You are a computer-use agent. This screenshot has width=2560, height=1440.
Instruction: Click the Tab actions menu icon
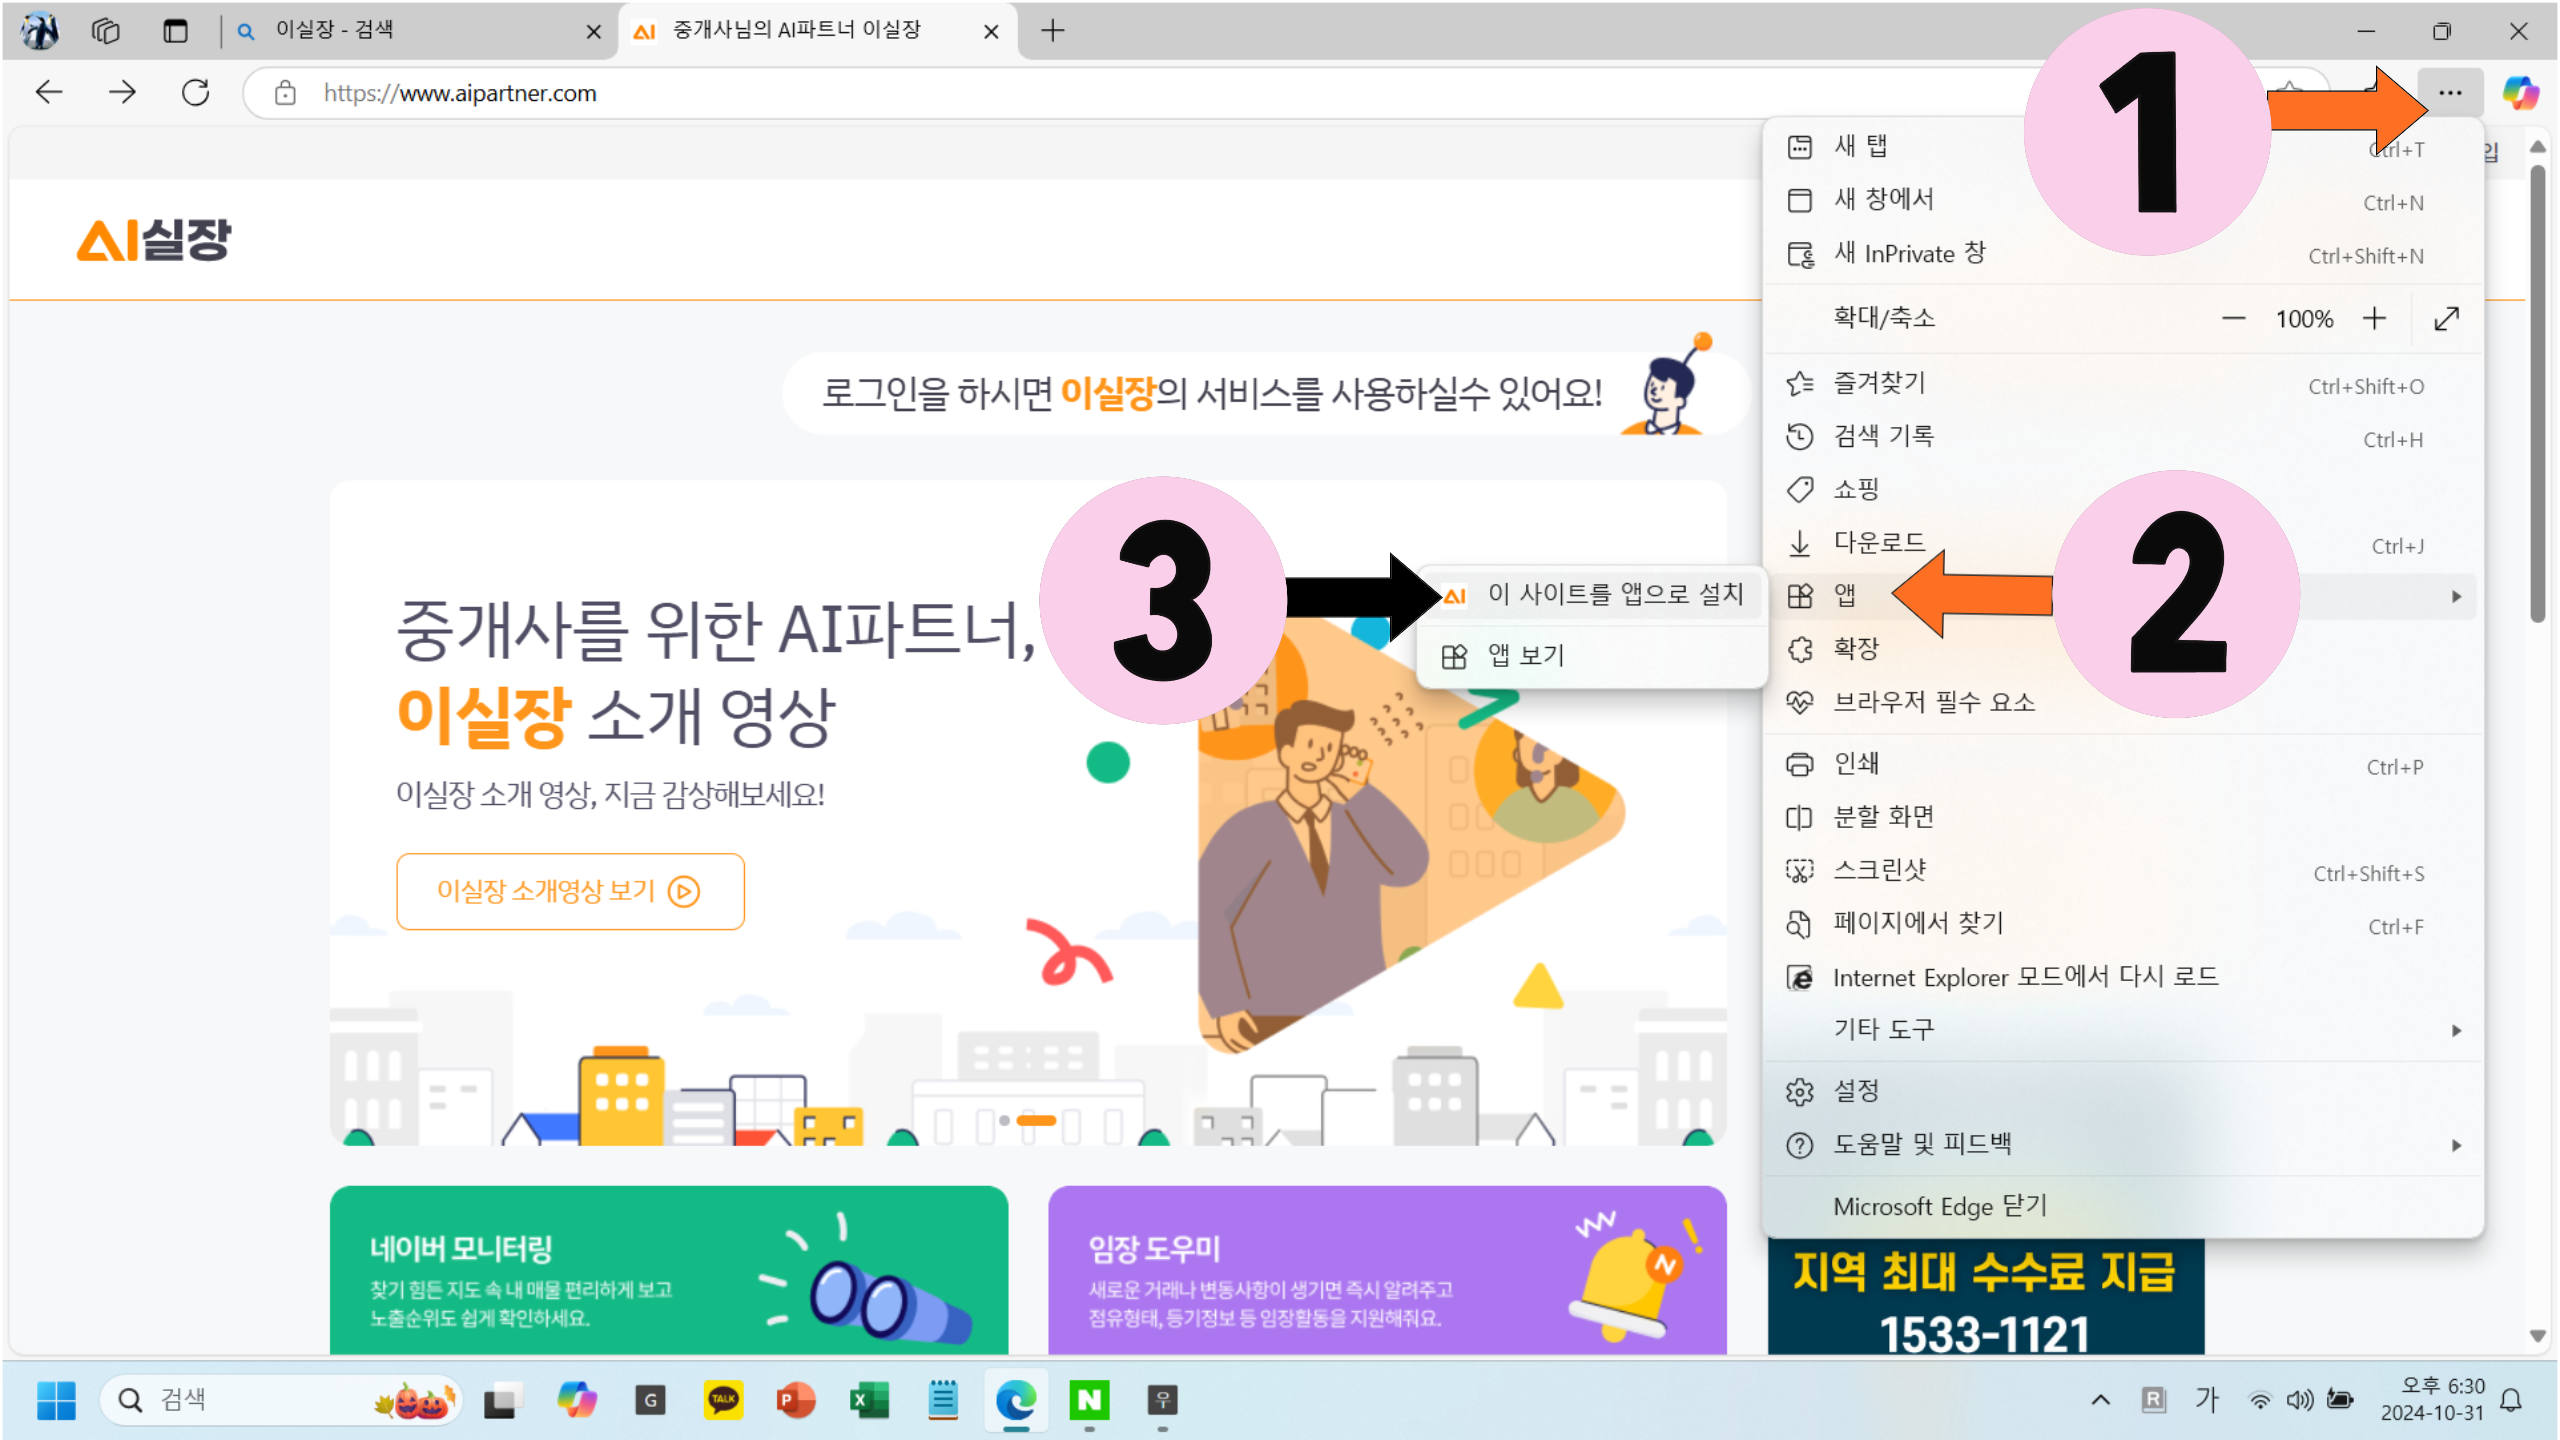[x=175, y=31]
